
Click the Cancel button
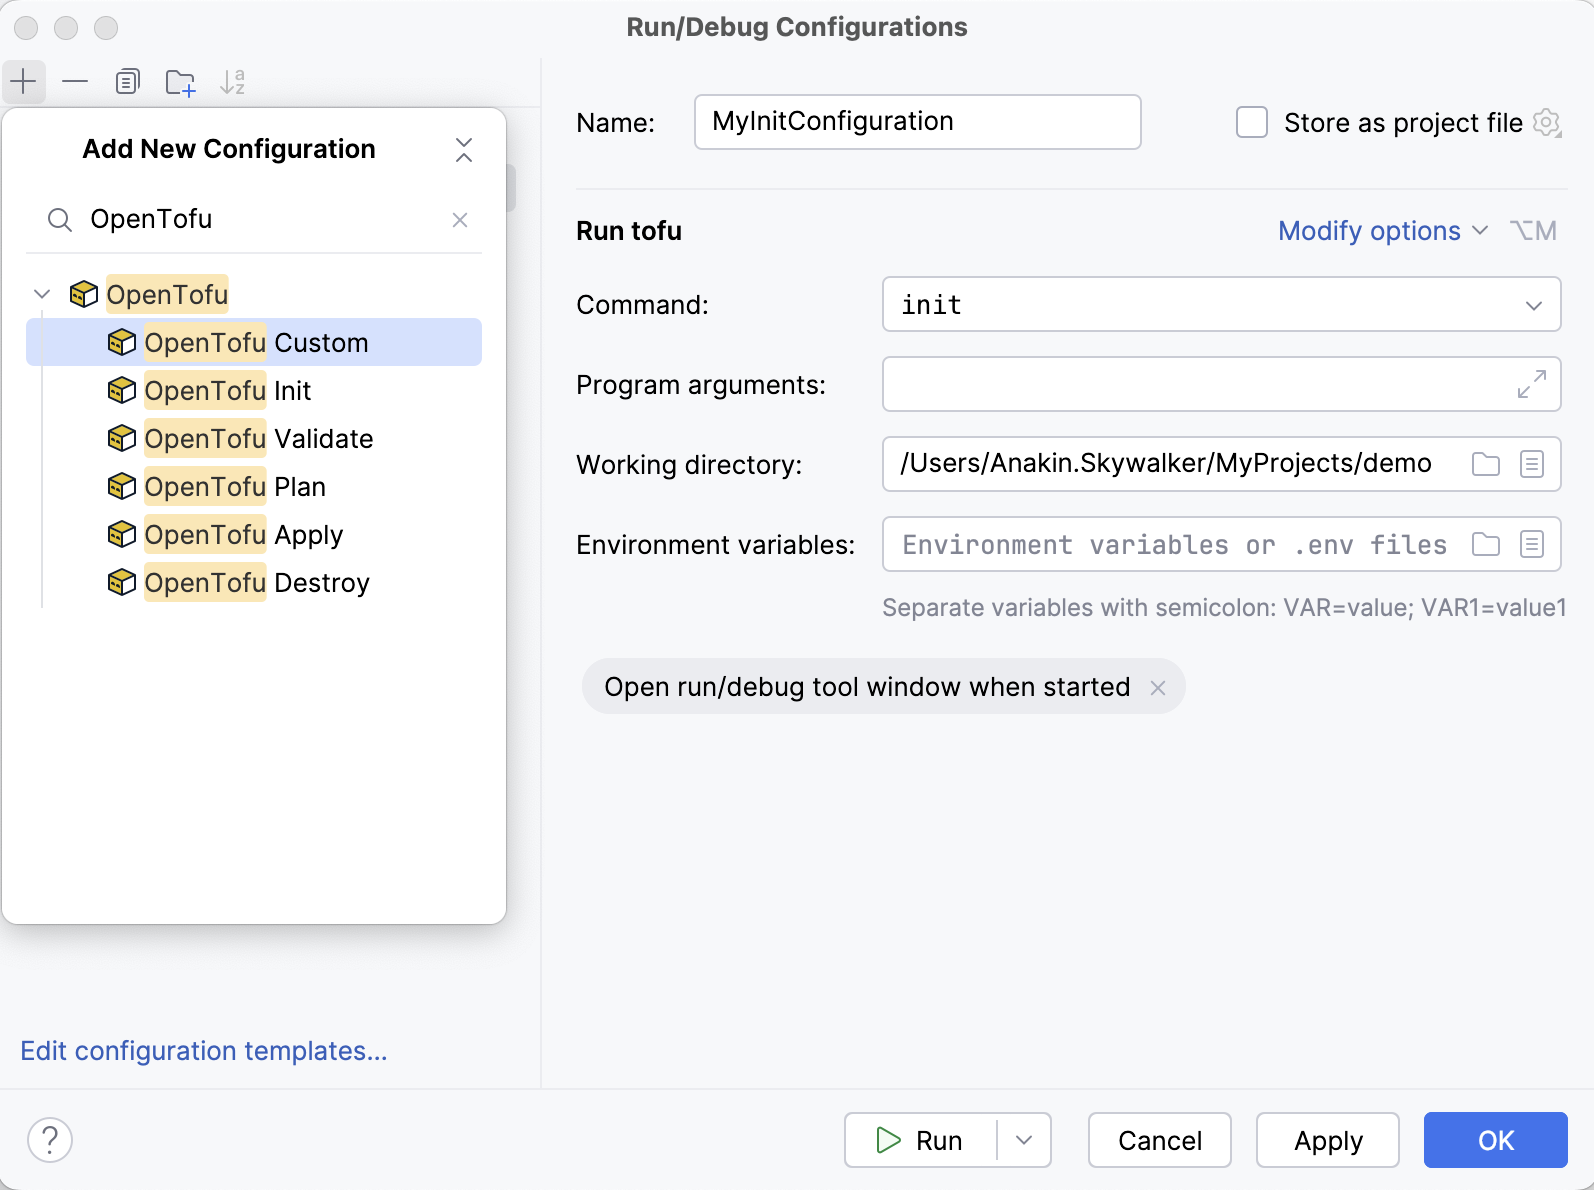(x=1160, y=1140)
